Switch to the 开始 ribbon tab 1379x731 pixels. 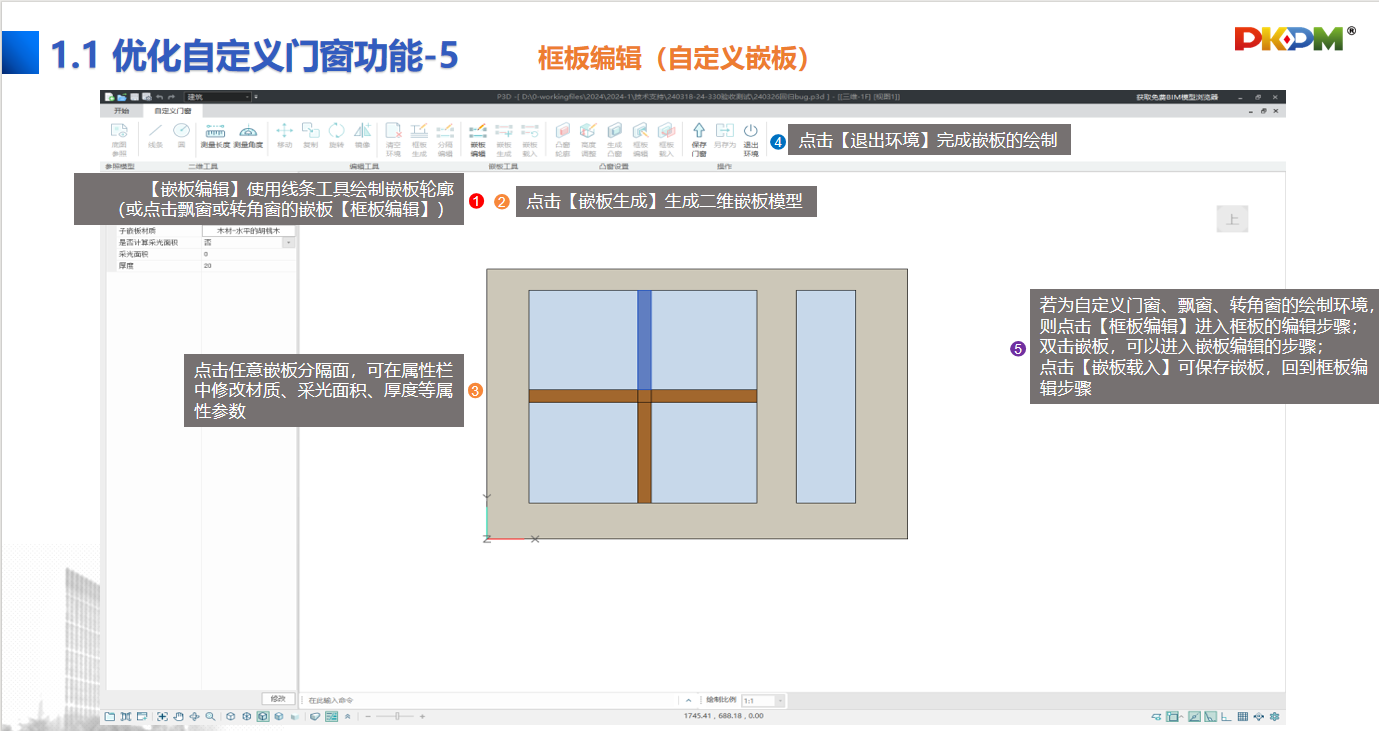[x=122, y=110]
